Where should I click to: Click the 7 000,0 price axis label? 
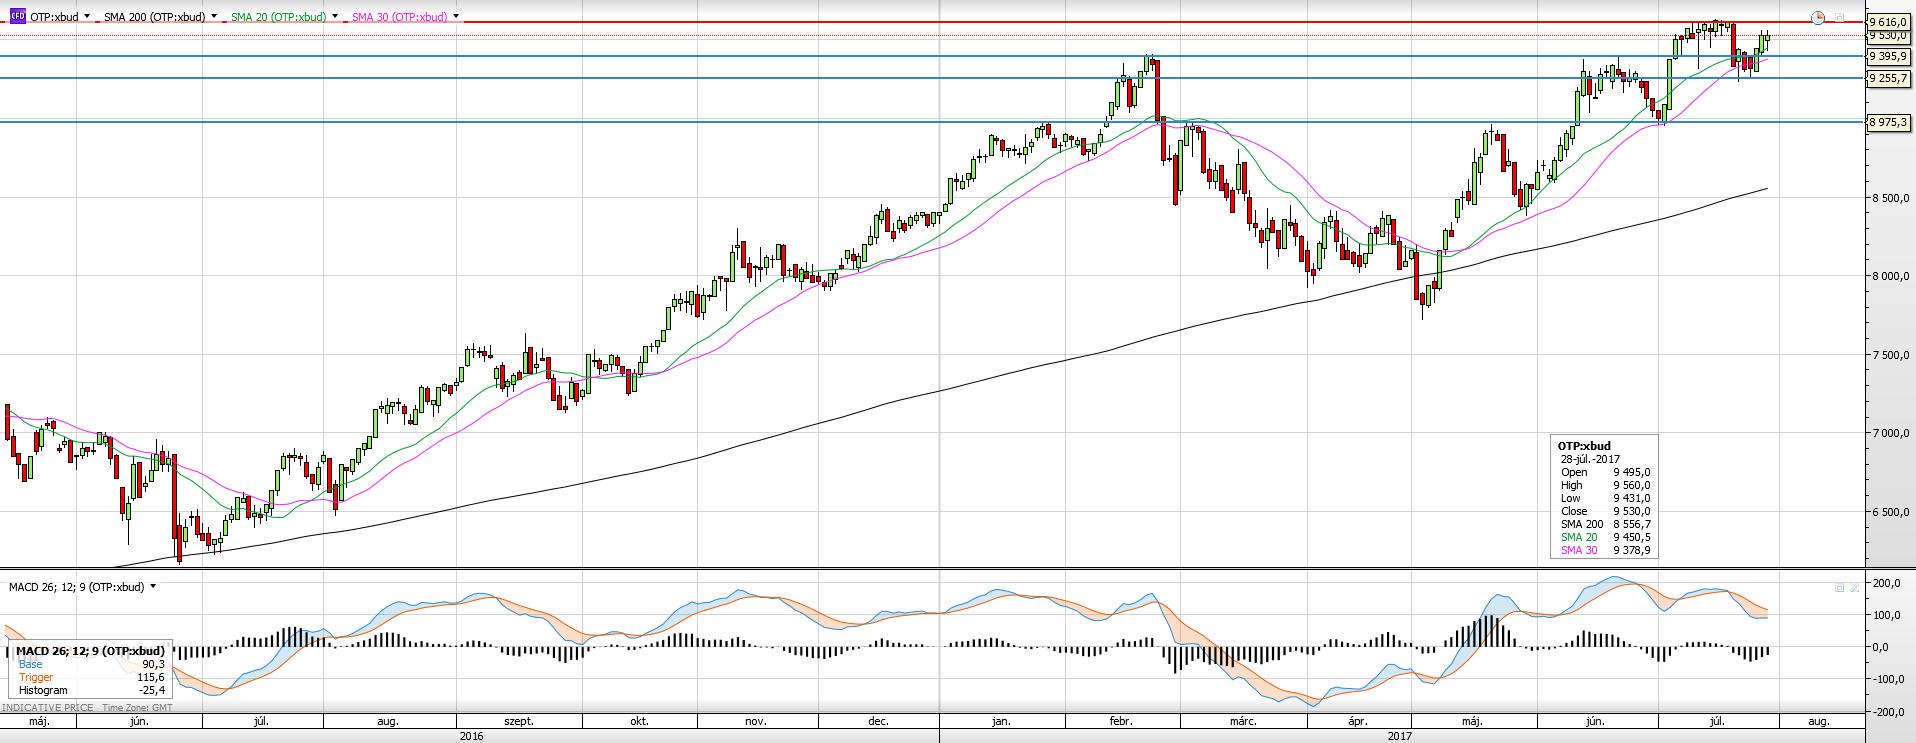pos(1890,433)
